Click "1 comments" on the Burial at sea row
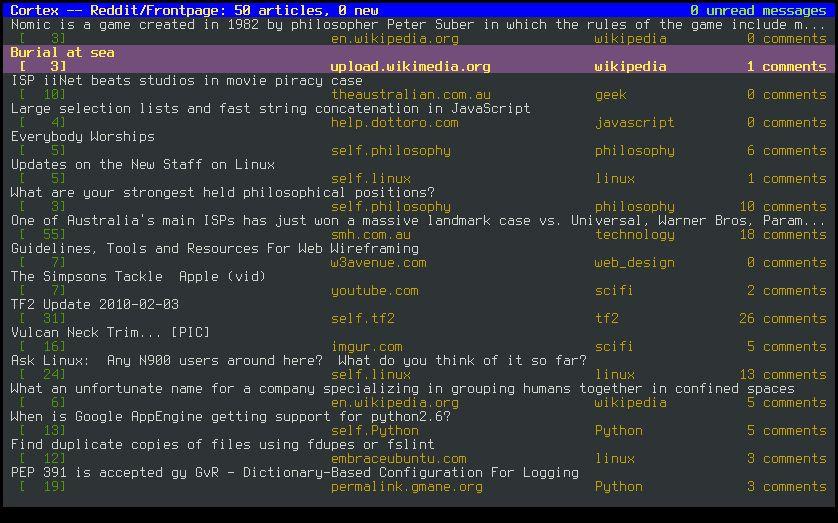The width and height of the screenshot is (838, 523). (x=786, y=66)
